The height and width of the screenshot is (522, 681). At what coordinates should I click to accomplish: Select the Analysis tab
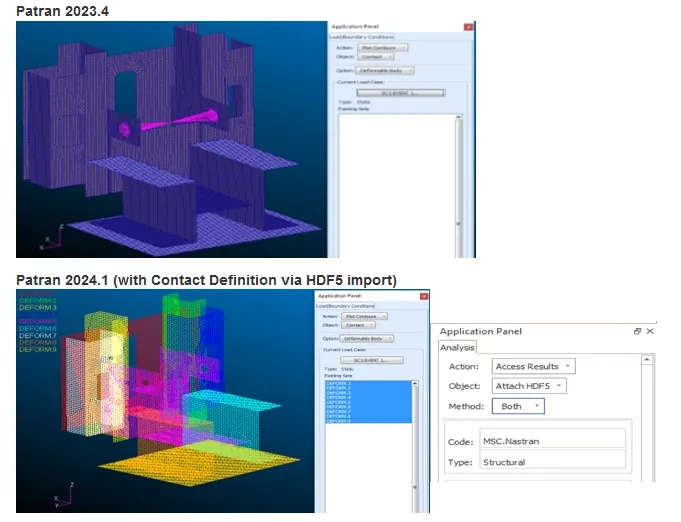457,348
